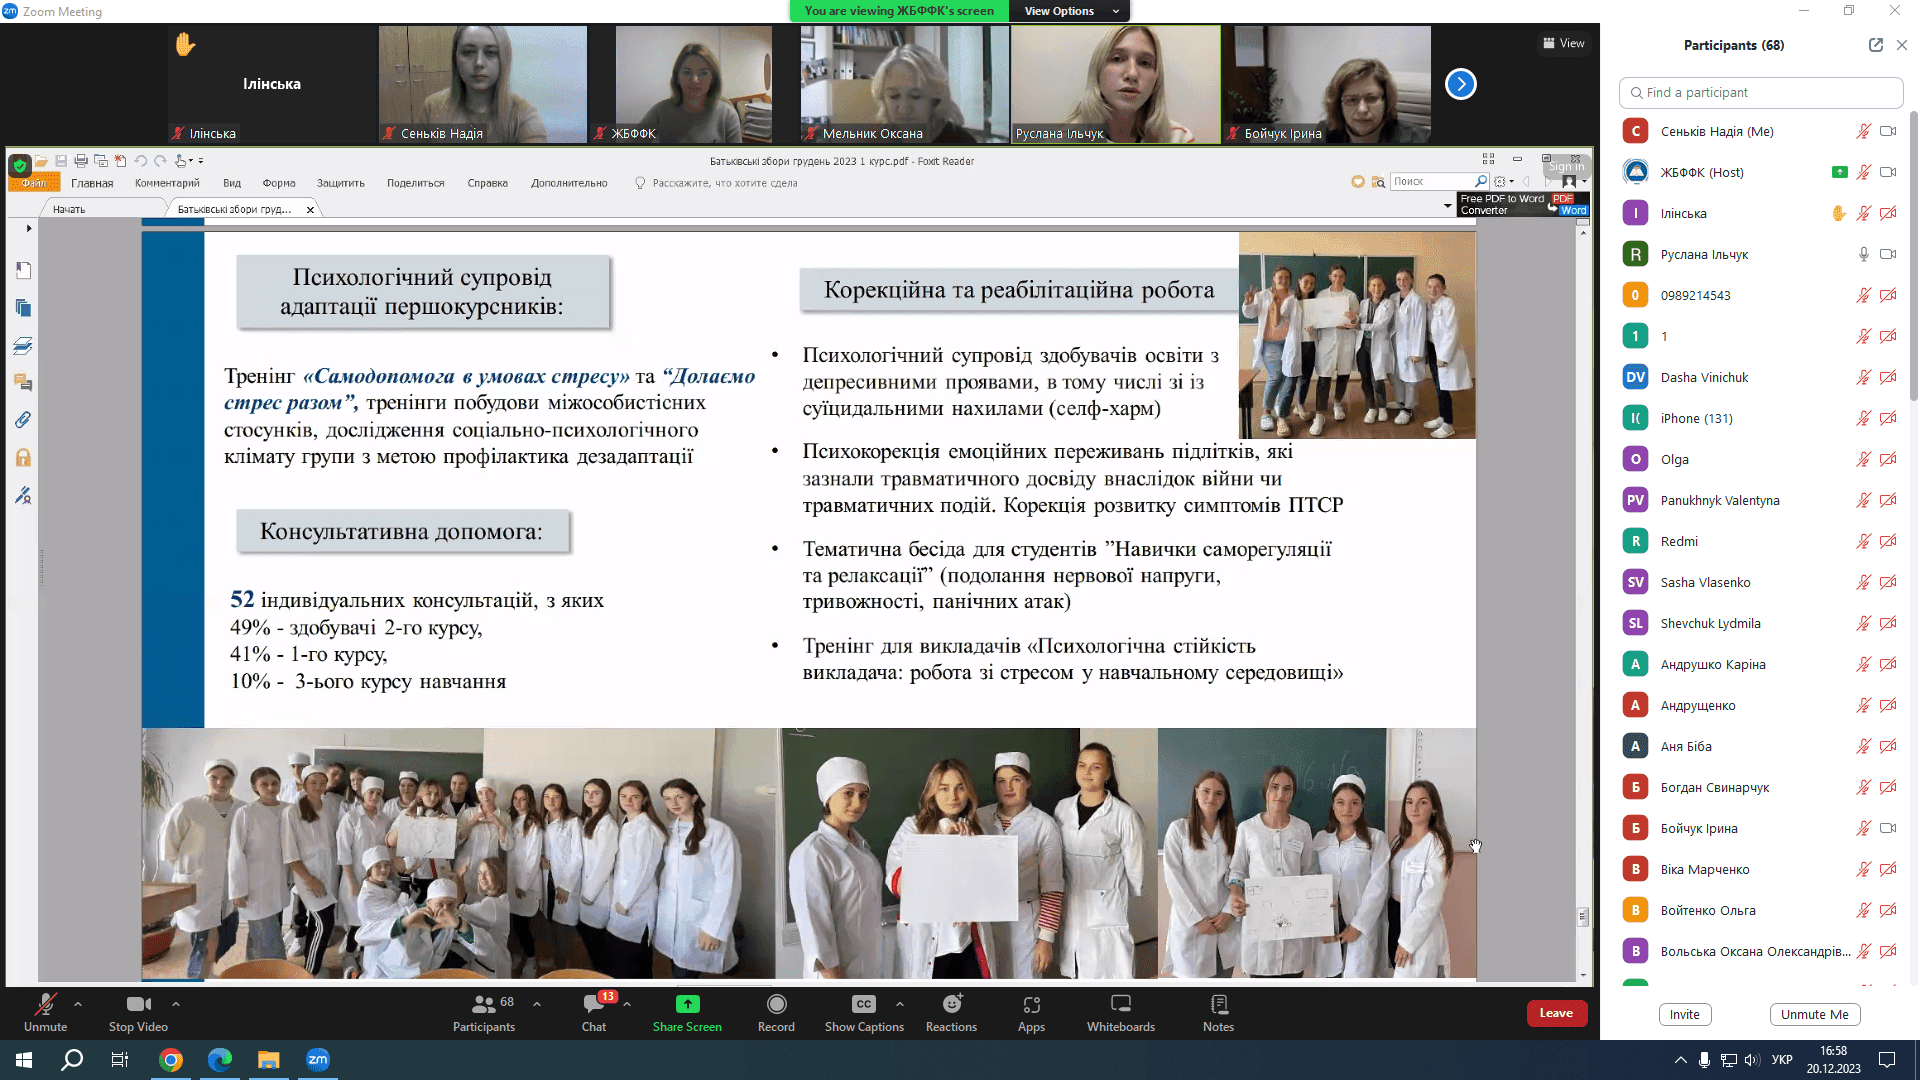Image resolution: width=1920 pixels, height=1080 pixels.
Task: Open the Файл menu in Foxit
Action: click(34, 183)
